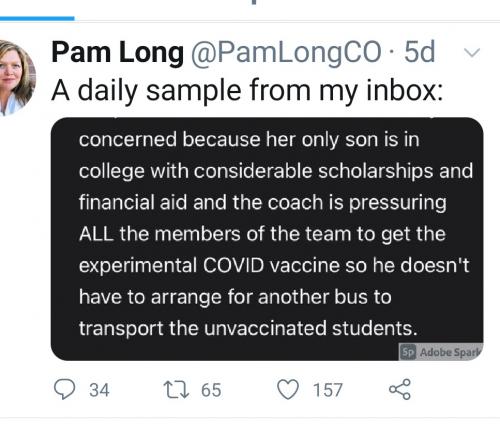Open Pam Long's profile picture
This screenshot has height=429, width=500.
(16, 77)
